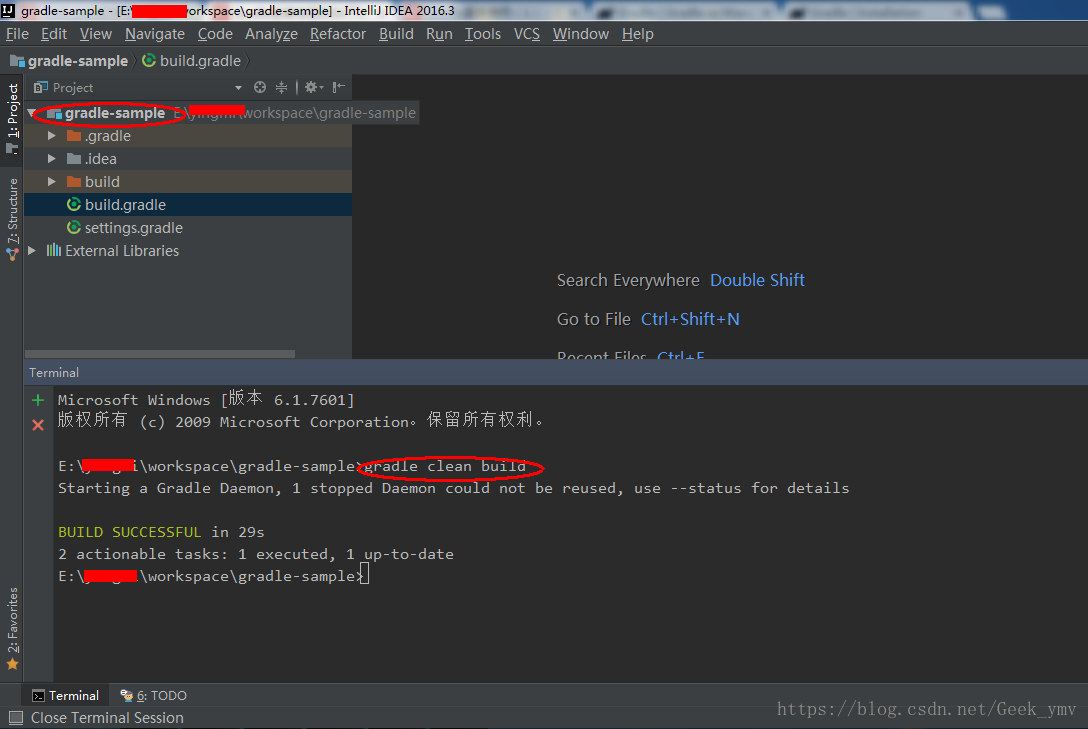Viewport: 1088px width, 729px height.
Task: Open the Analyze menu
Action: coord(271,34)
